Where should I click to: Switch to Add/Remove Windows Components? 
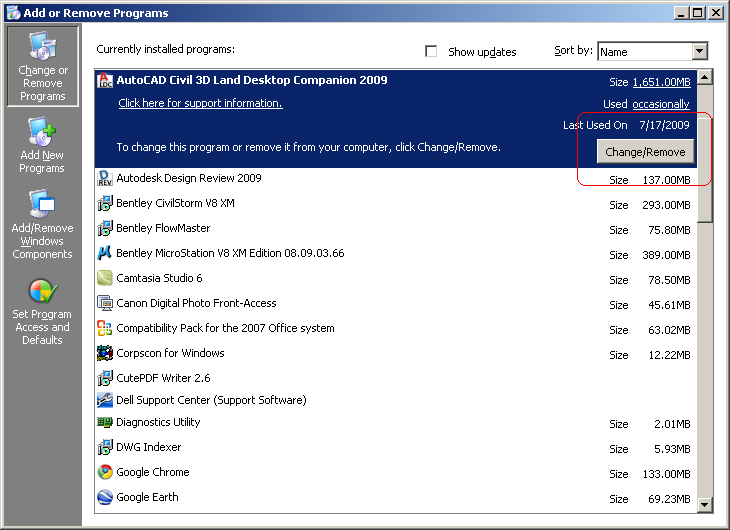coord(42,226)
